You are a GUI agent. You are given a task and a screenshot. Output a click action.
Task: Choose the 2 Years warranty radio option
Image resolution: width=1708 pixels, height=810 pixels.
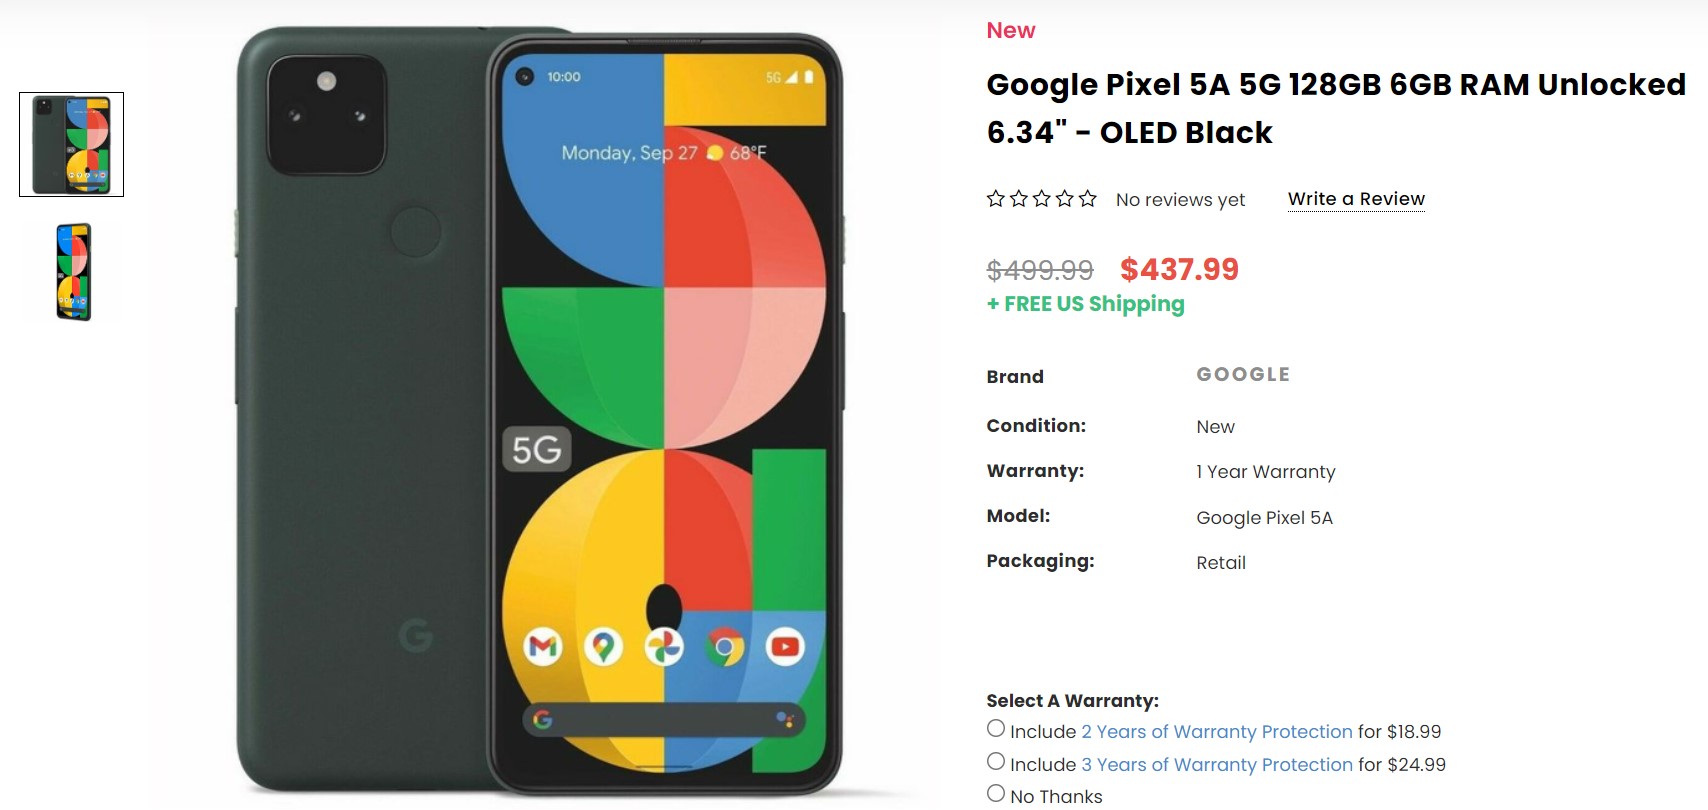click(996, 729)
